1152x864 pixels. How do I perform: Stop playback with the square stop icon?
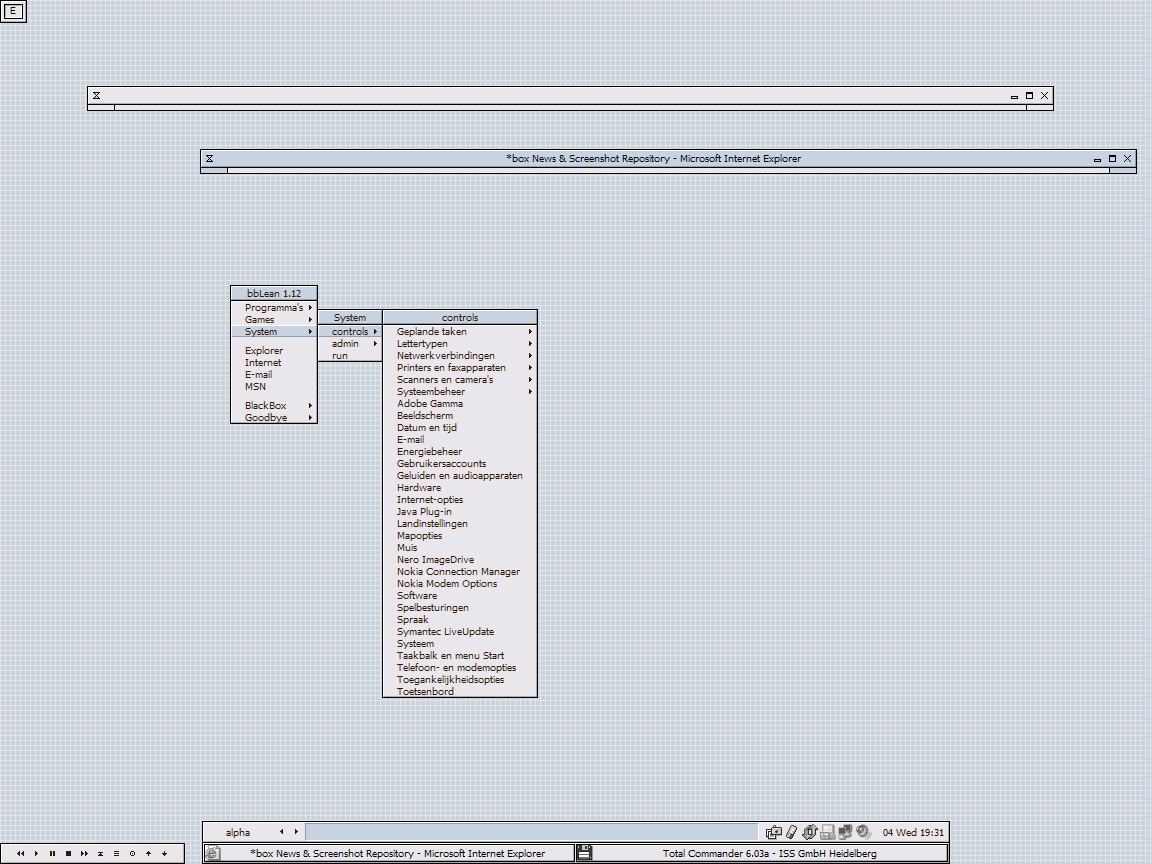click(x=68, y=854)
